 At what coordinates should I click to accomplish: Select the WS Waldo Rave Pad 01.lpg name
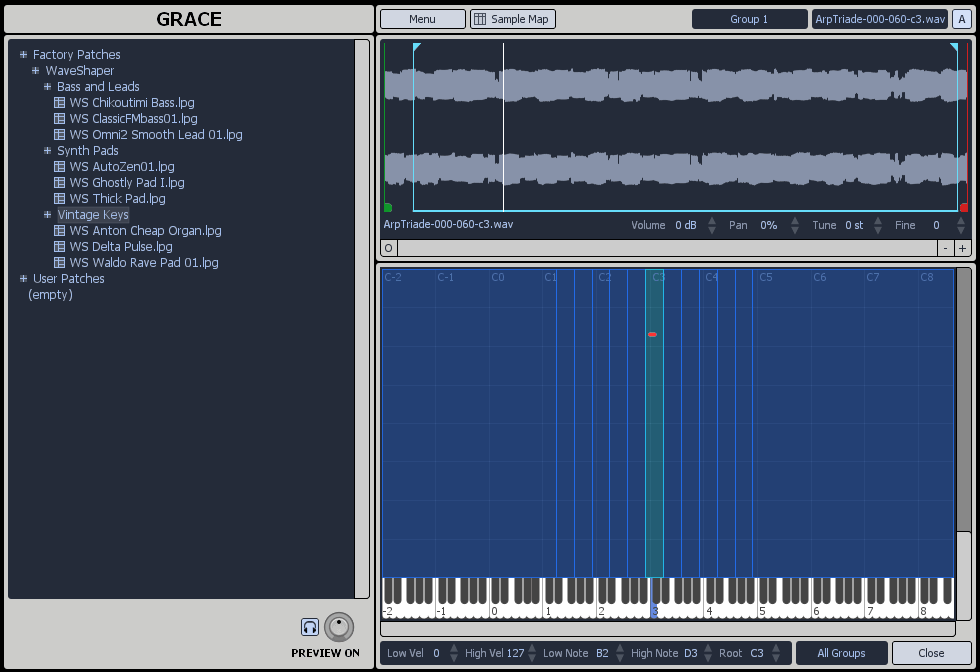[x=144, y=263]
